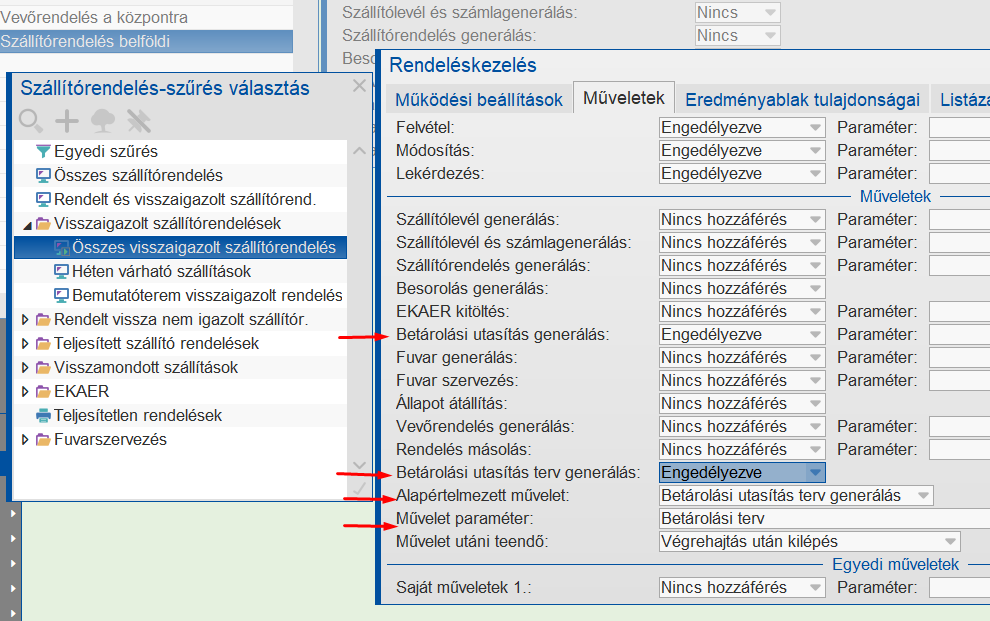
Task: Click the monitor icon of Rendelt és visszaigazolt szállítórend.
Action: pyautogui.click(x=43, y=199)
